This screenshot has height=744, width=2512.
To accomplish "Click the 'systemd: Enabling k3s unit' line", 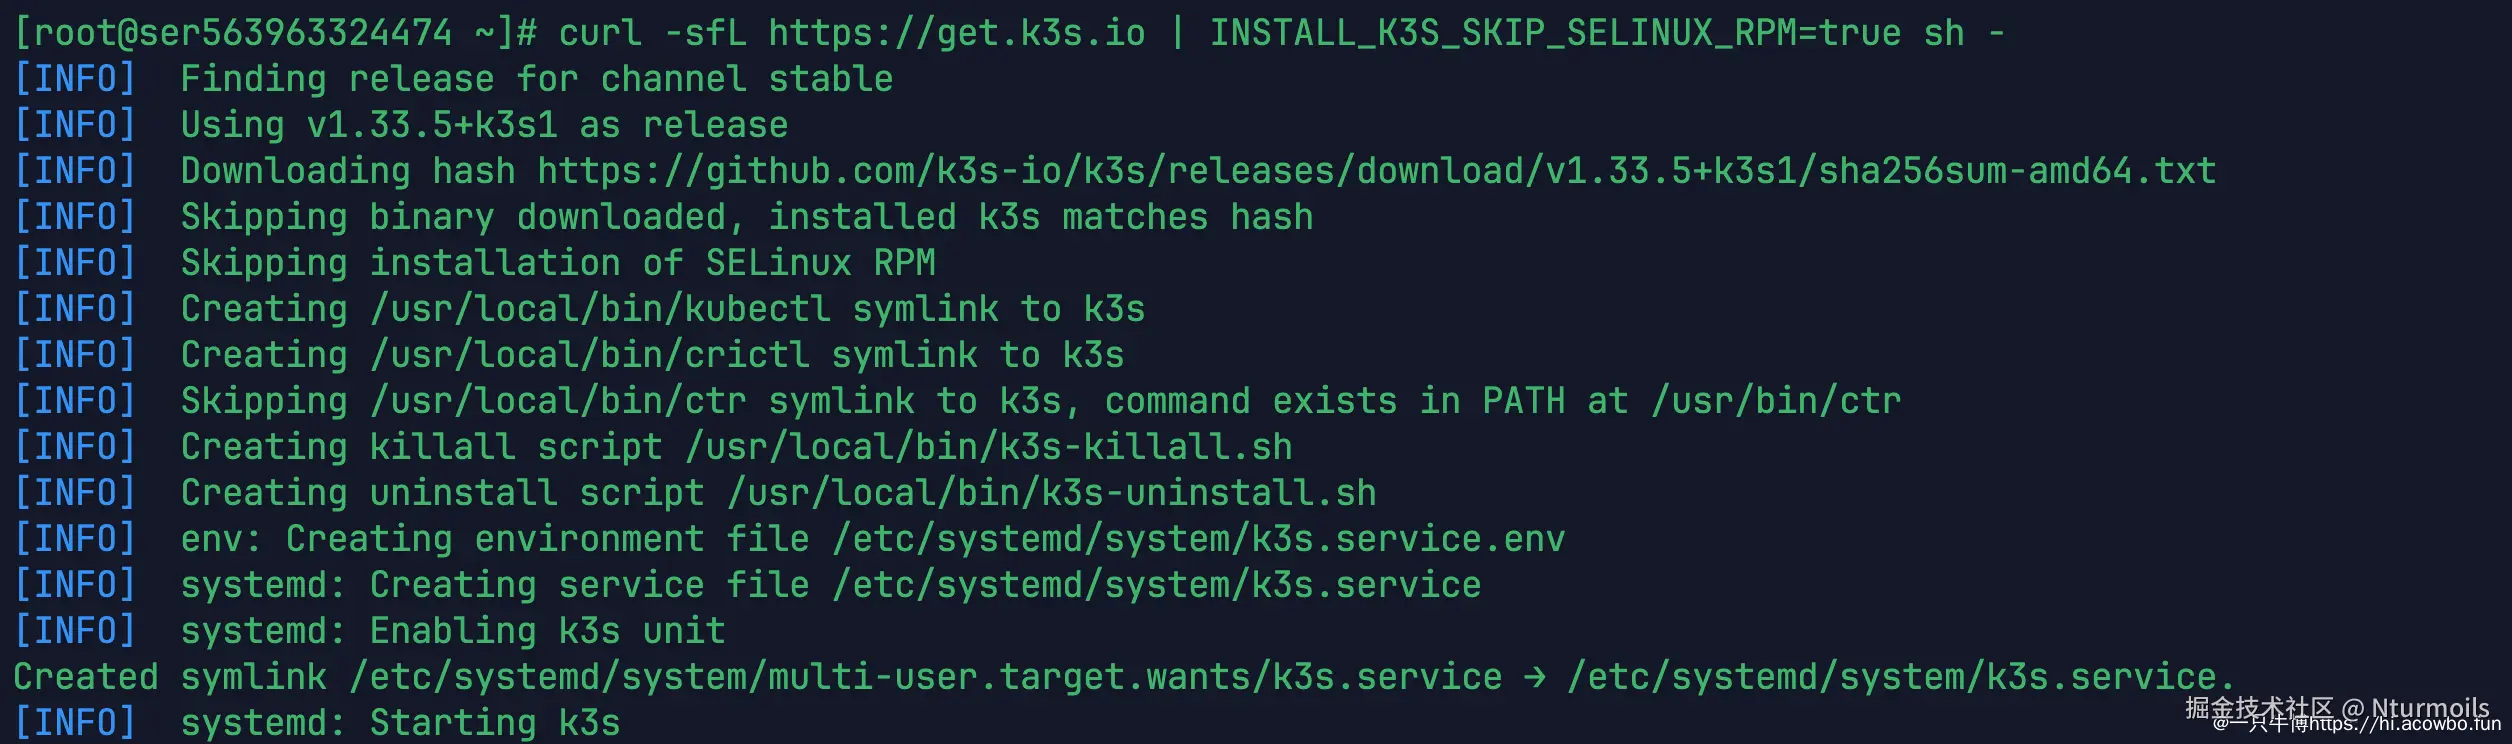I will 452,631.
